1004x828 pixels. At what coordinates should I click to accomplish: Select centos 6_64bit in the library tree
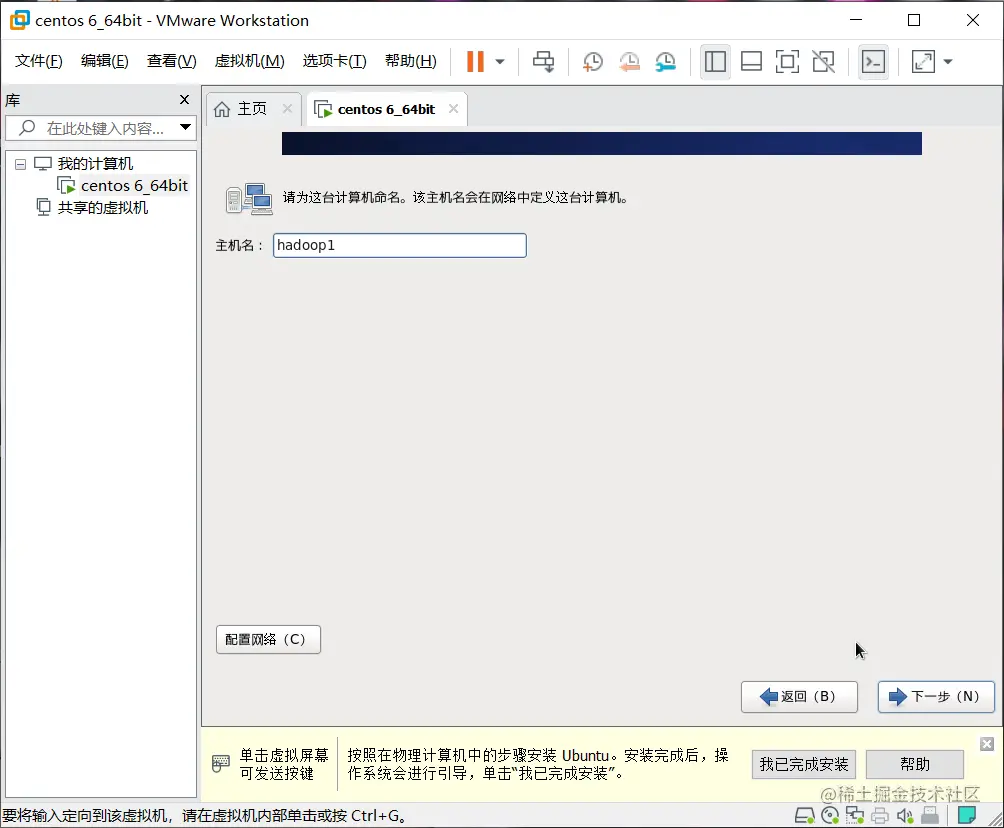click(134, 186)
